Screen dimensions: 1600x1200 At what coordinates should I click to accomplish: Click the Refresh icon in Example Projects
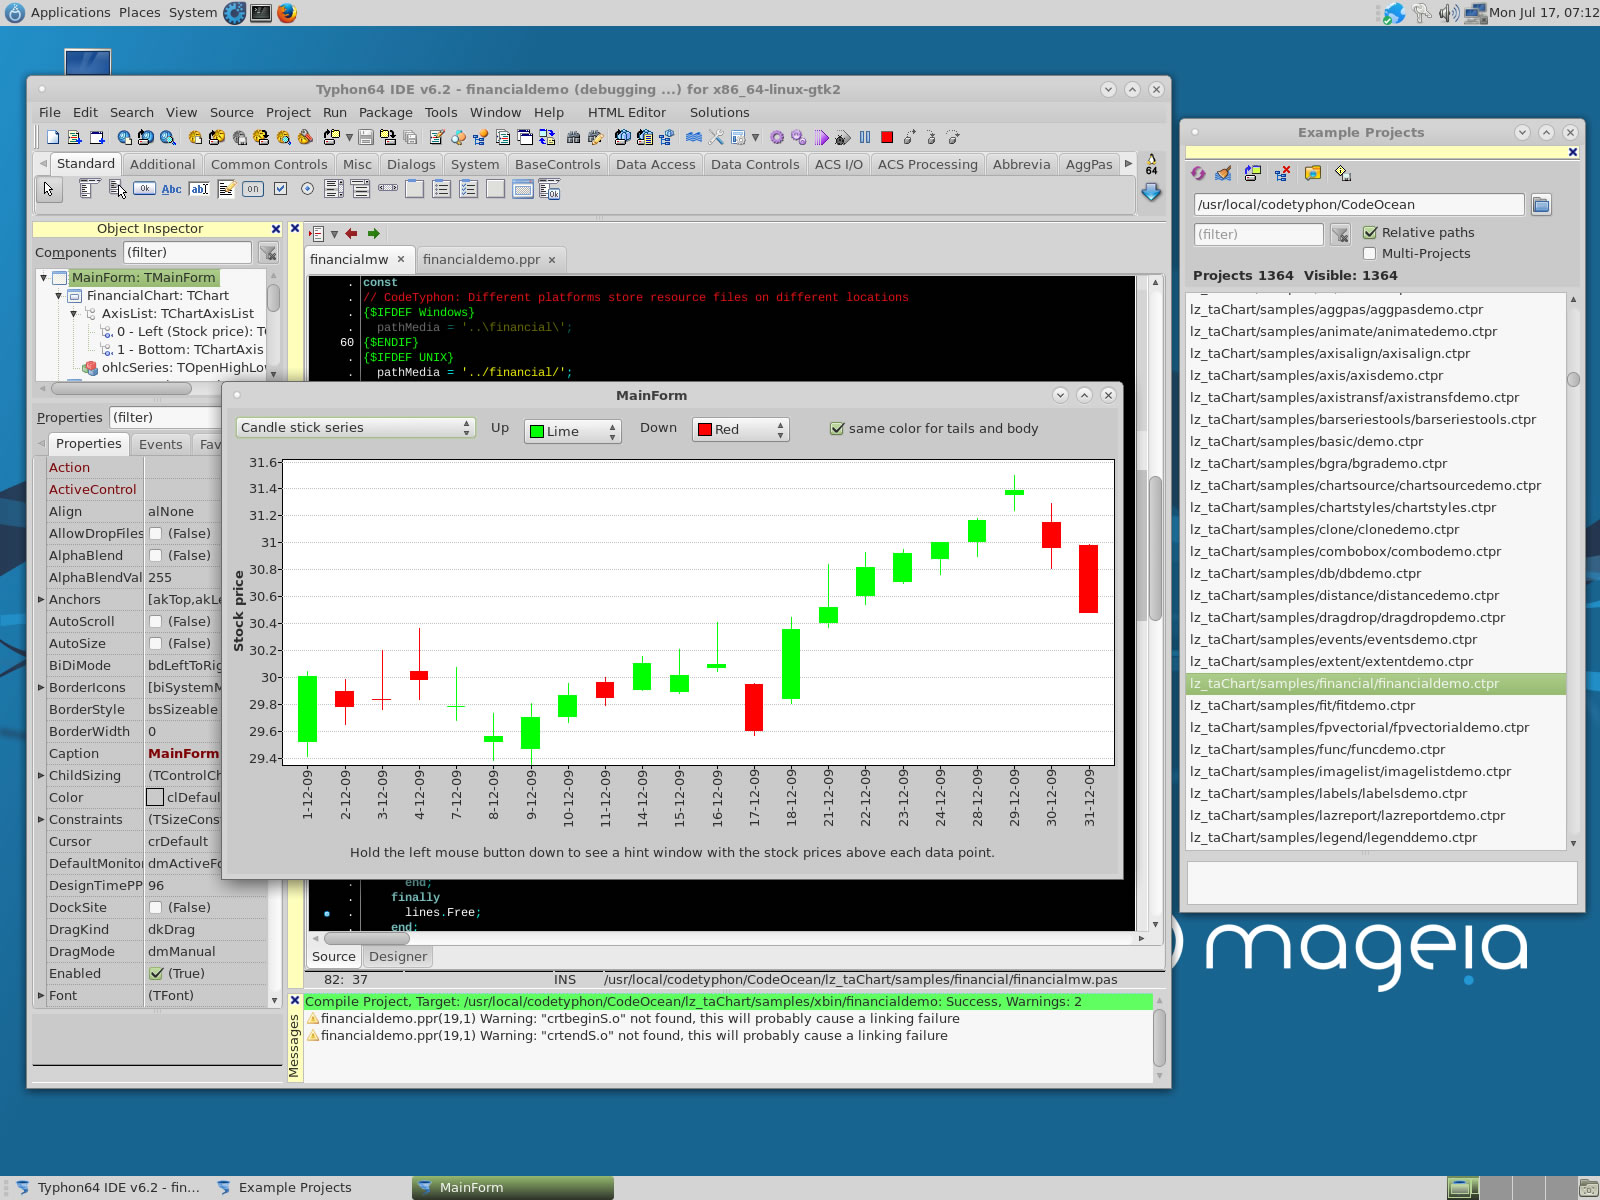pos(1198,173)
